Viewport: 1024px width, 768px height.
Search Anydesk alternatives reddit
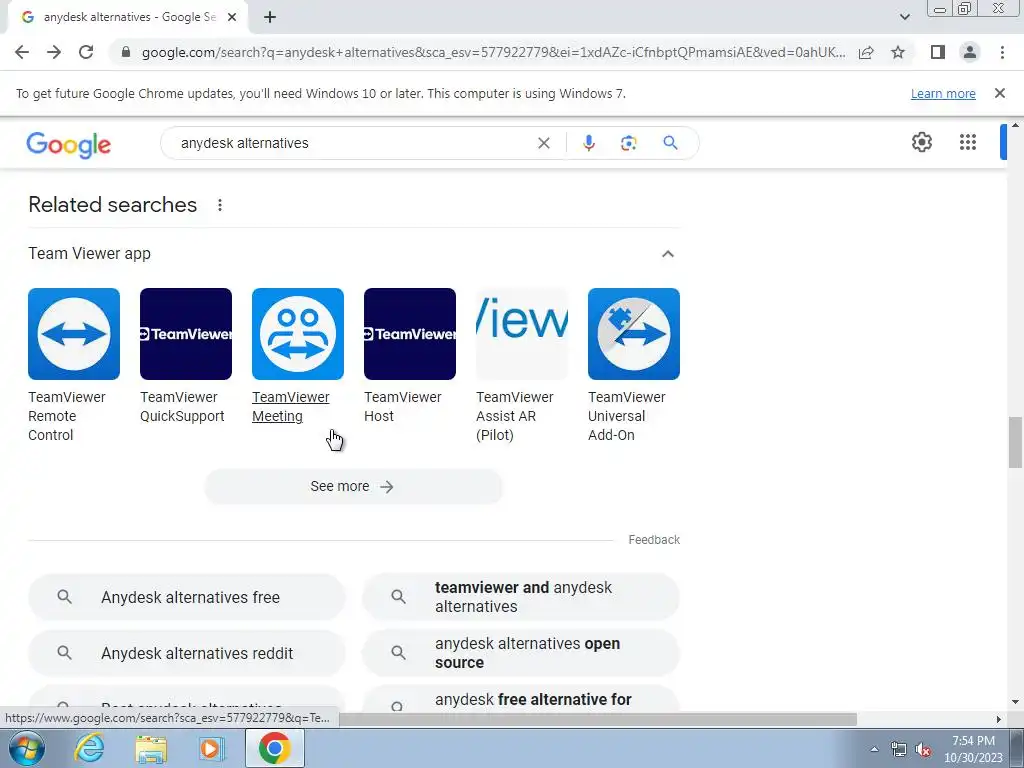[187, 653]
